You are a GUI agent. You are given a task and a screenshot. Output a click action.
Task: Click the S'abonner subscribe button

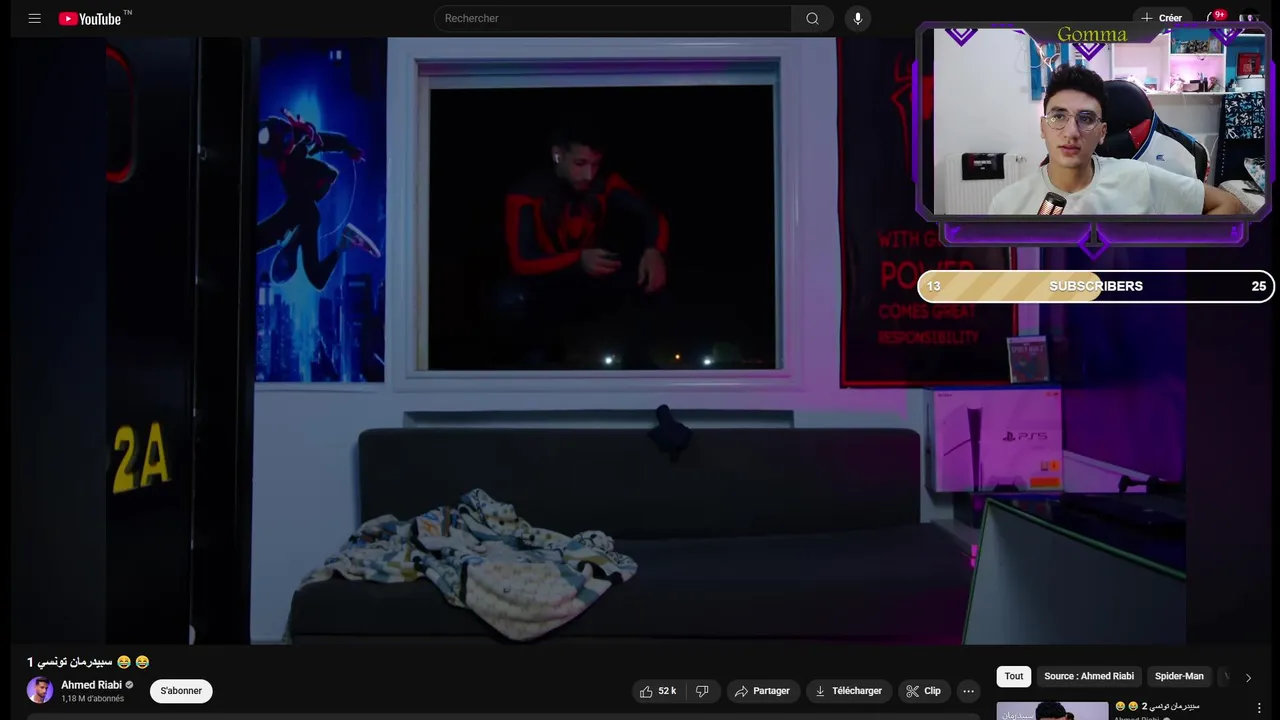[x=181, y=691]
